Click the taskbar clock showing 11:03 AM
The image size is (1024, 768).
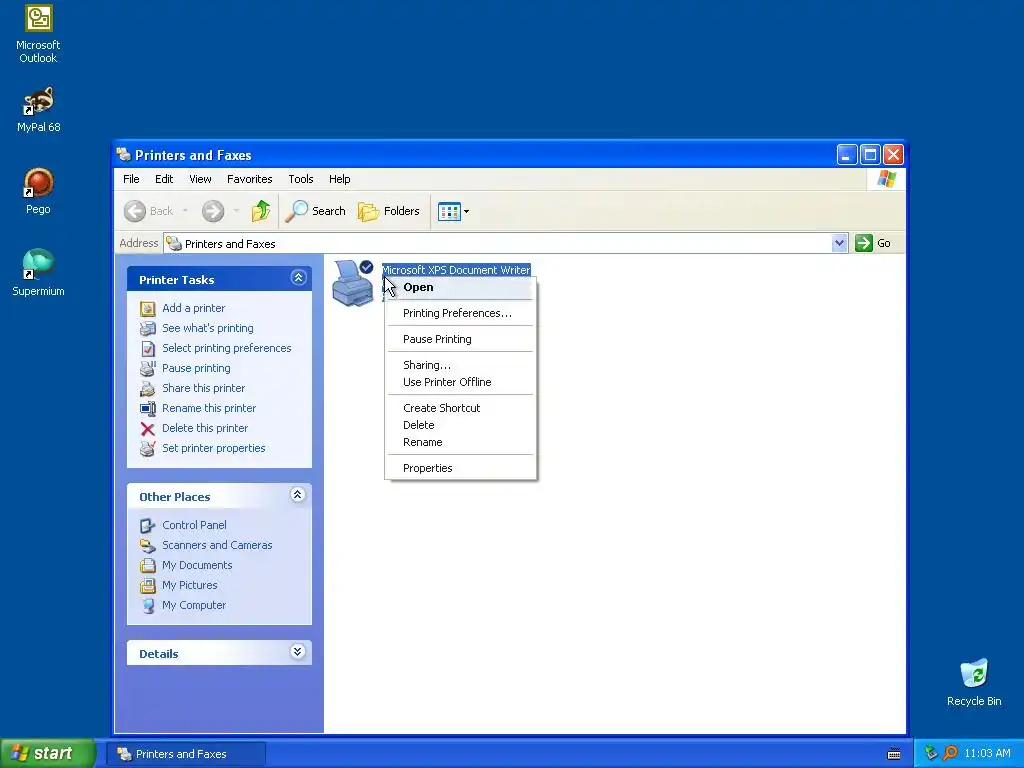(x=987, y=754)
